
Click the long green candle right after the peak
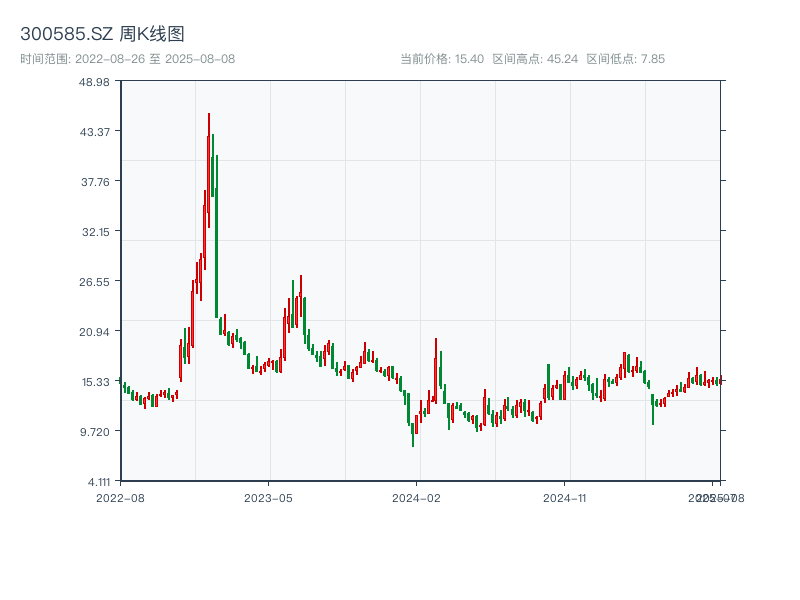[216, 240]
